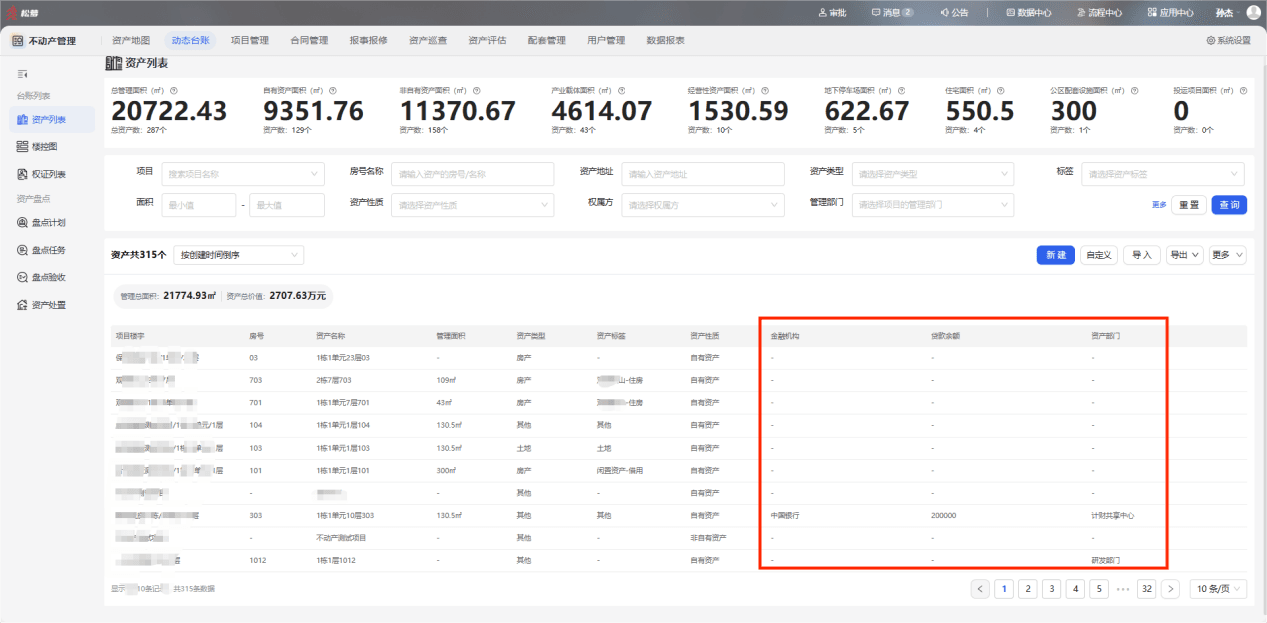Open 消息 notifications in top bar
This screenshot has width=1267, height=623.
tap(892, 13)
